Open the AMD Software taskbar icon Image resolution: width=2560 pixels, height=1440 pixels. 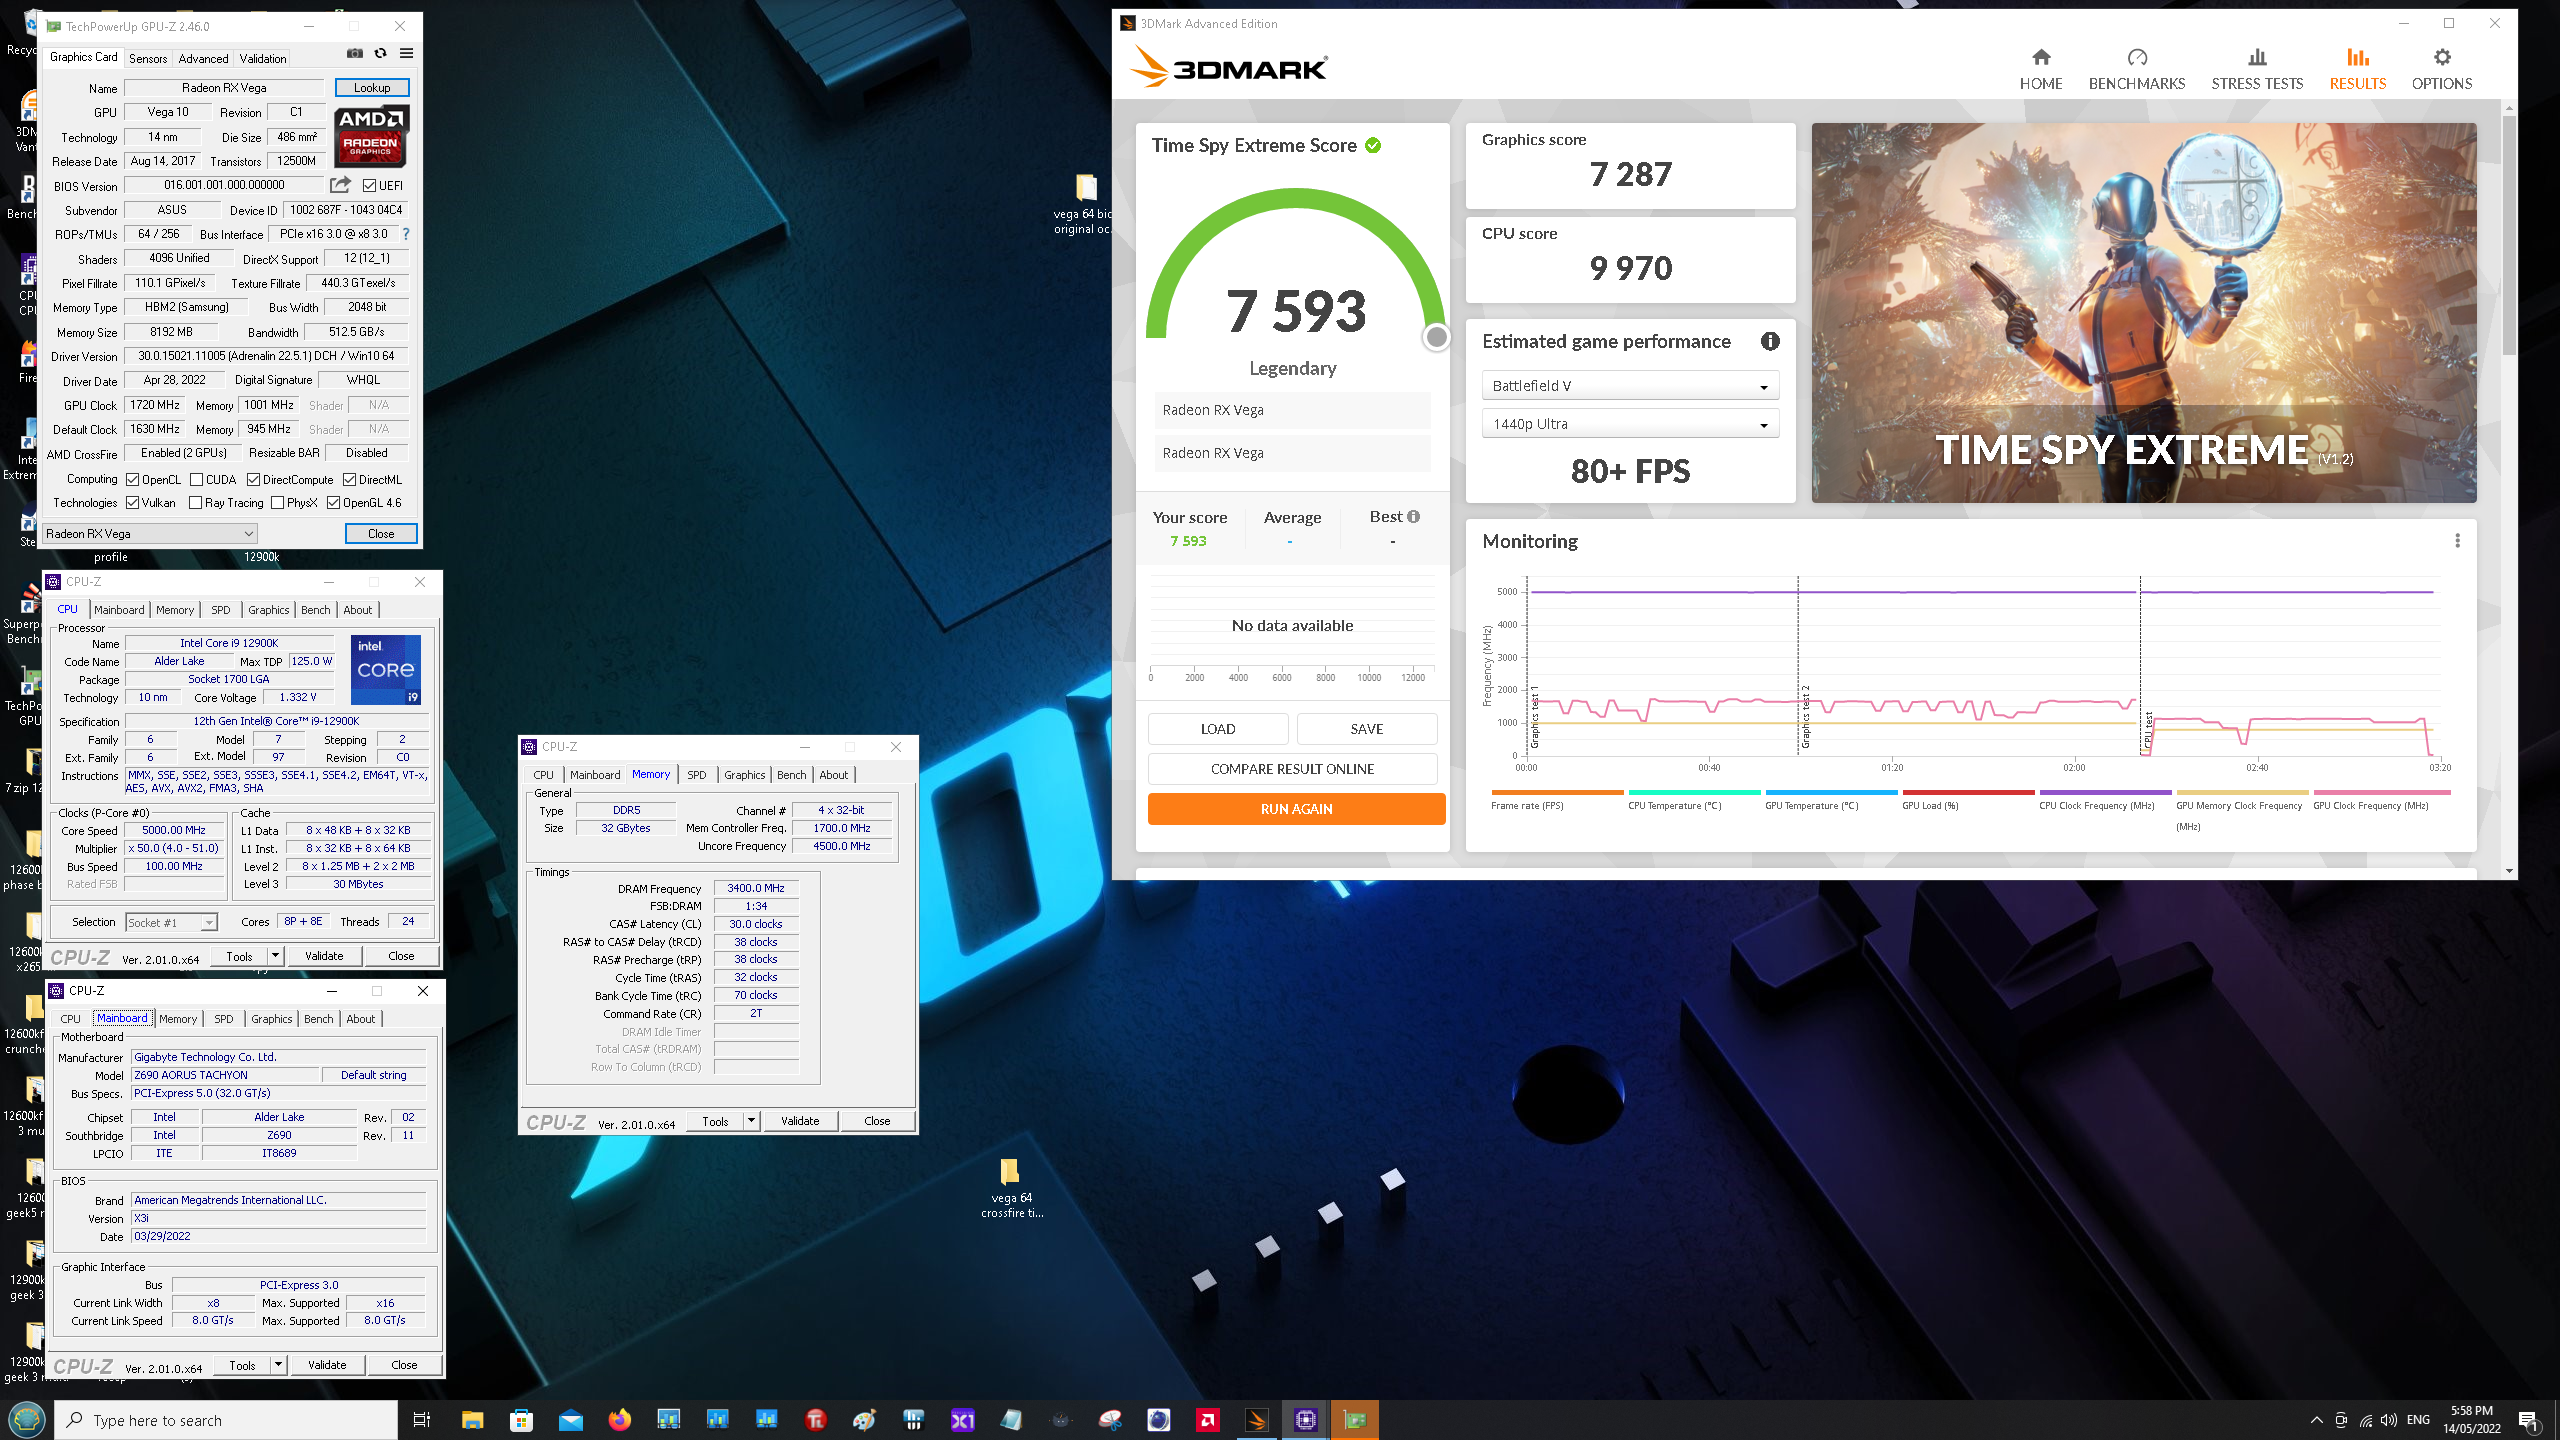pos(1208,1420)
